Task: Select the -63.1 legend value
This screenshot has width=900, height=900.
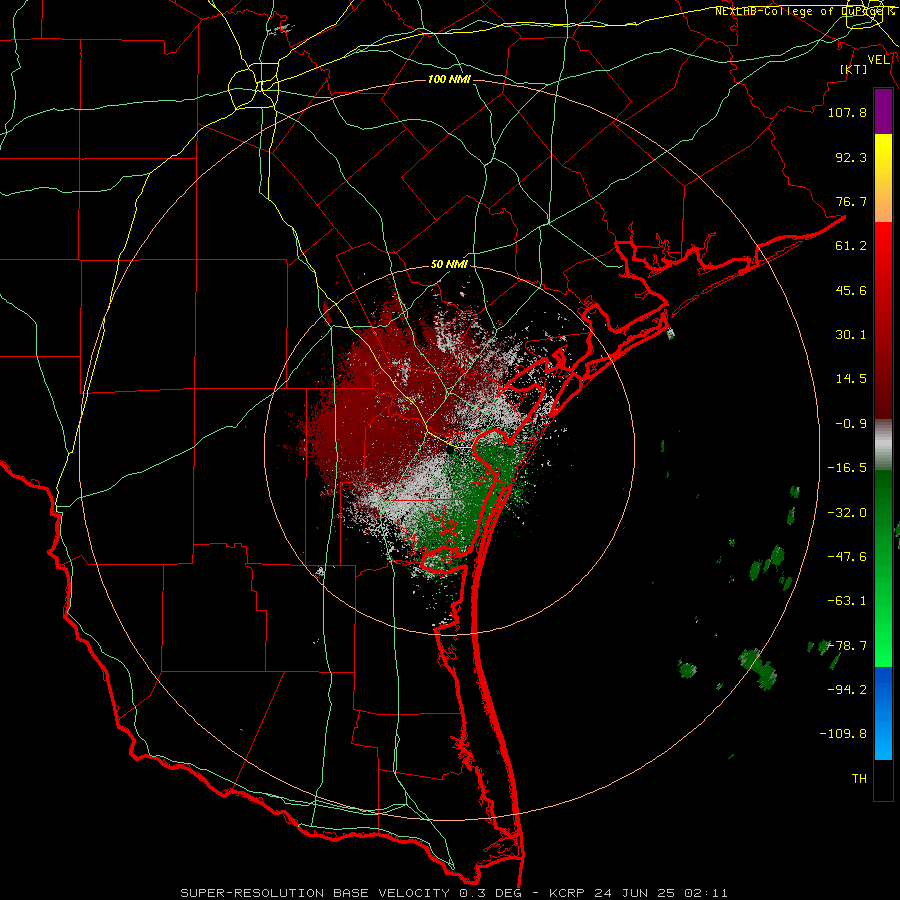Action: [x=847, y=601]
